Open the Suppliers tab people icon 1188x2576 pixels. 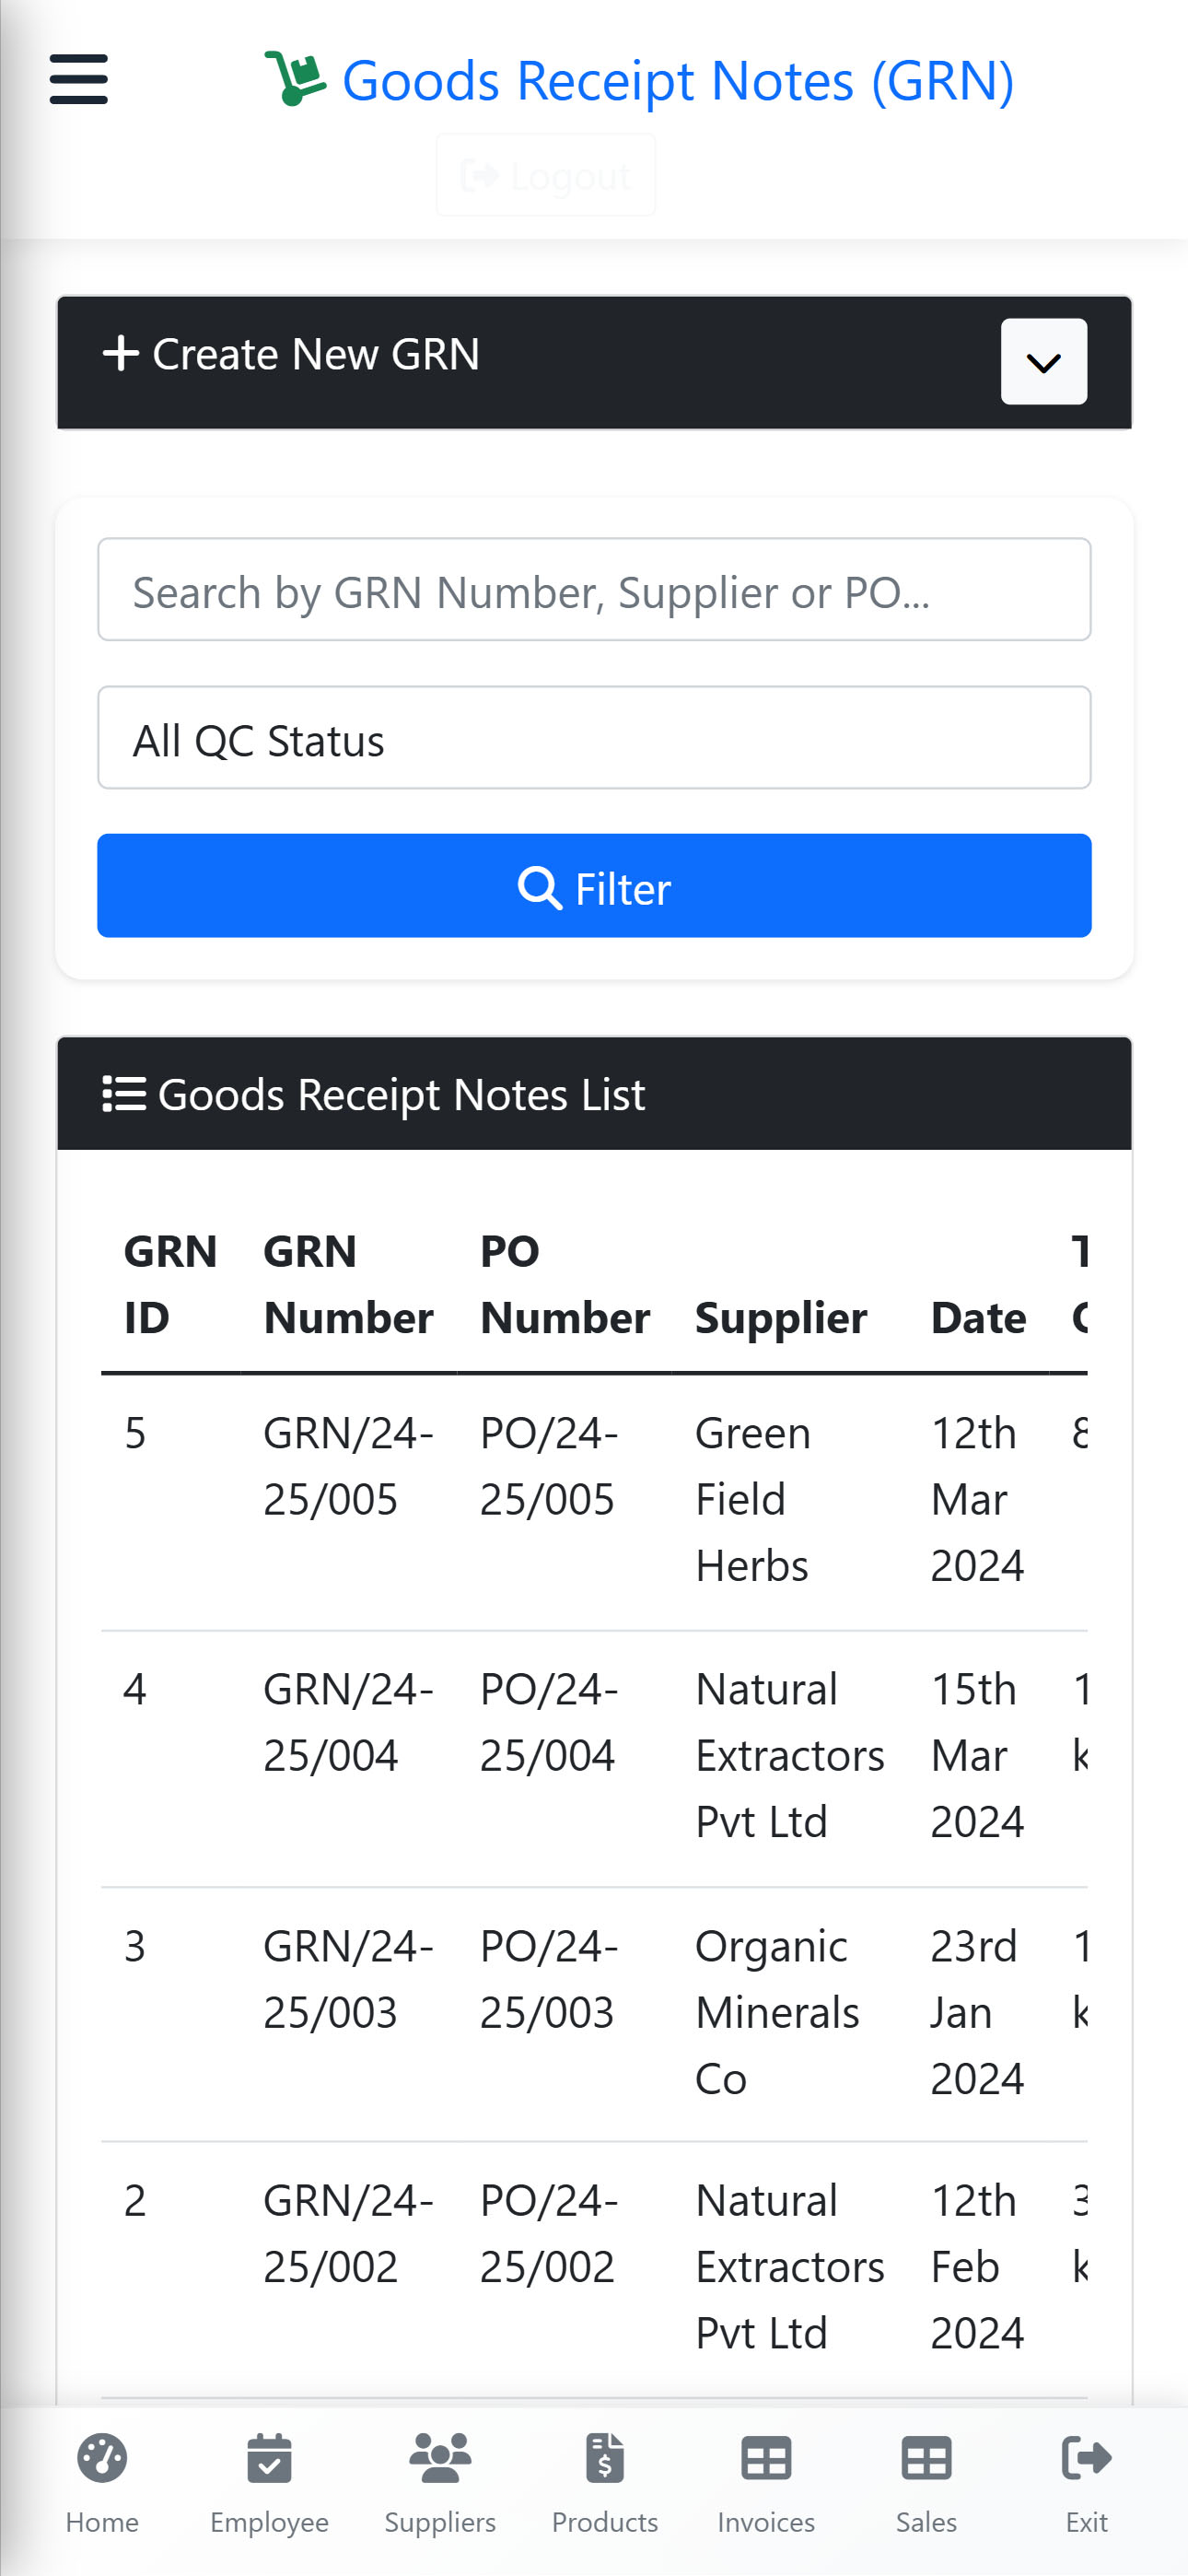(x=440, y=2458)
